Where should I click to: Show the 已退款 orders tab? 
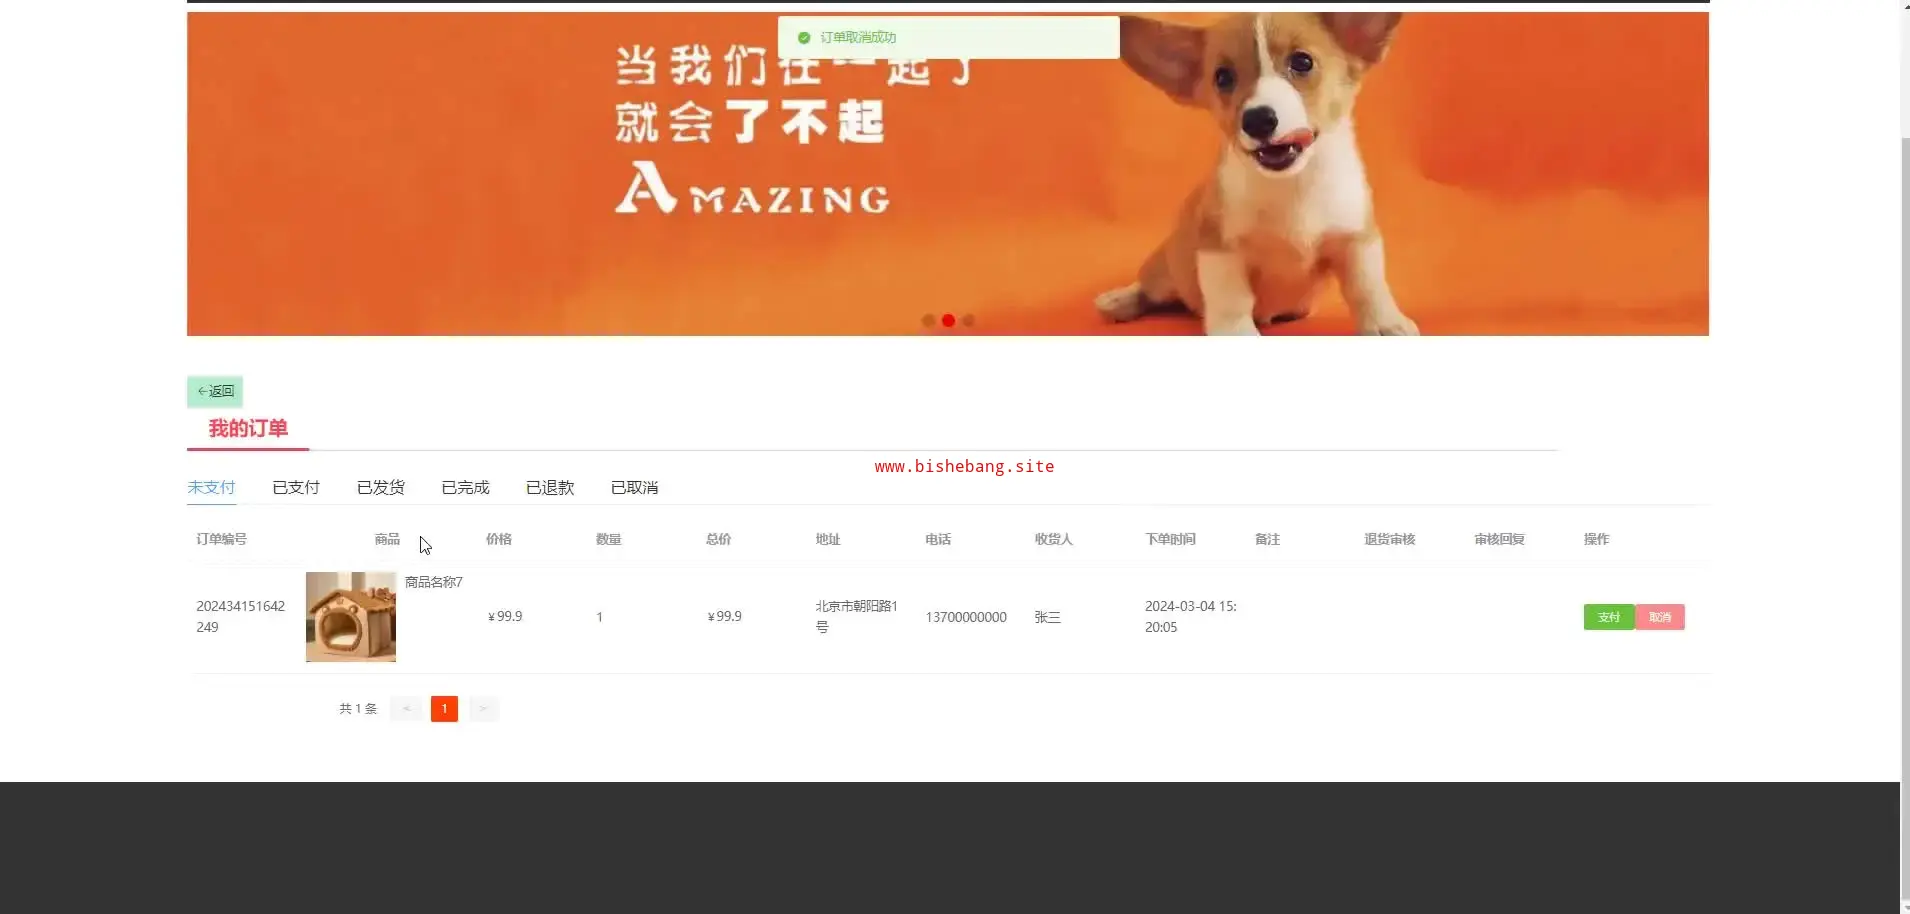tap(550, 487)
